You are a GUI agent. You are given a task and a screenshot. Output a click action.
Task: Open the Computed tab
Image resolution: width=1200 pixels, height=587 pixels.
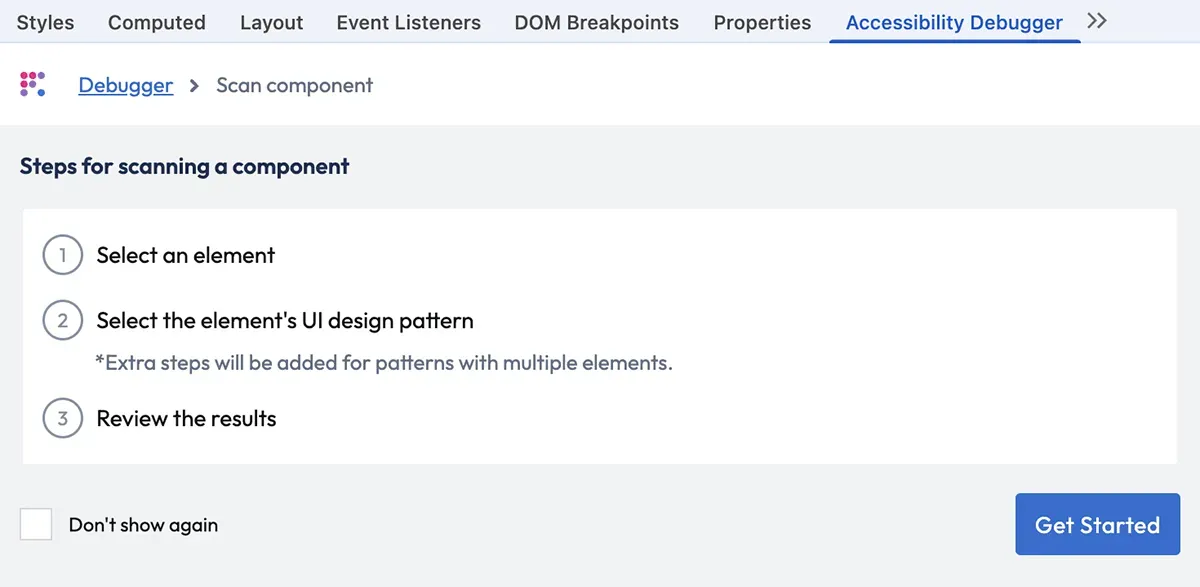point(157,22)
